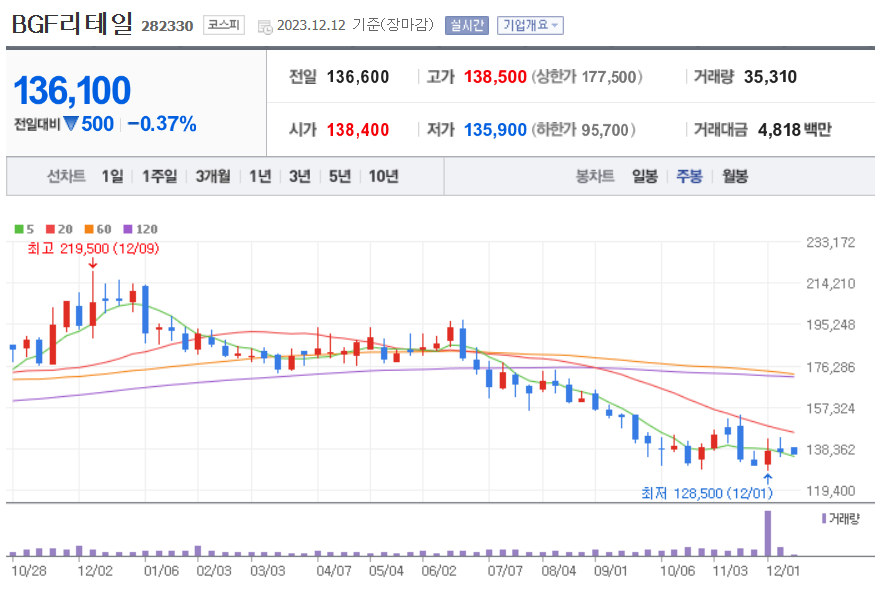Click the BGF리테일 stock name heading
875x598 pixels.
tap(72, 23)
